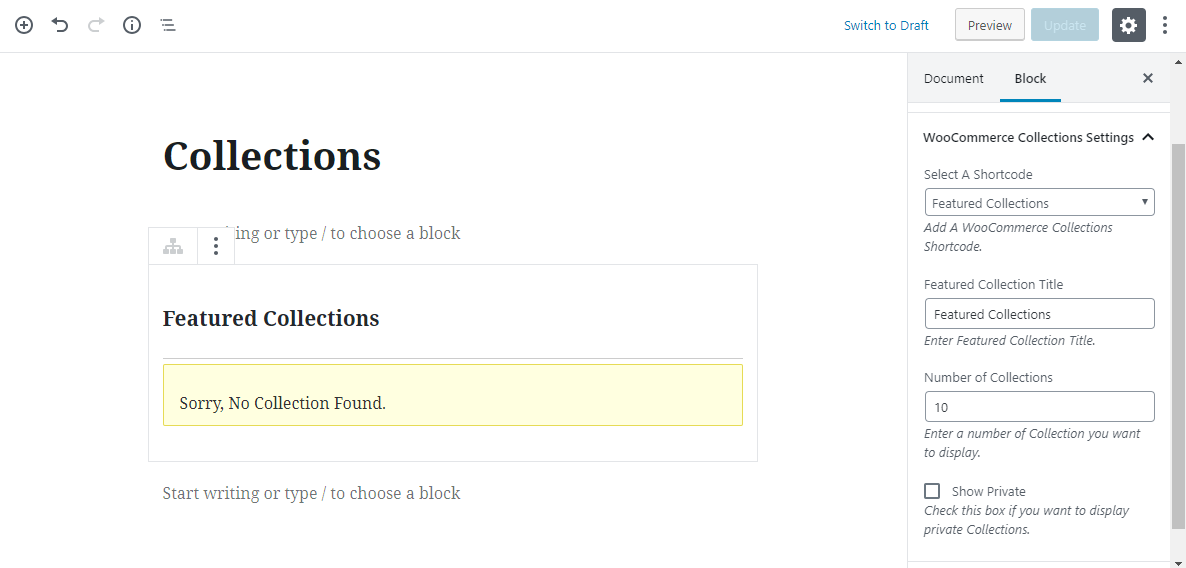Switch to the Document tab
This screenshot has height=568, width=1186.
click(x=953, y=78)
